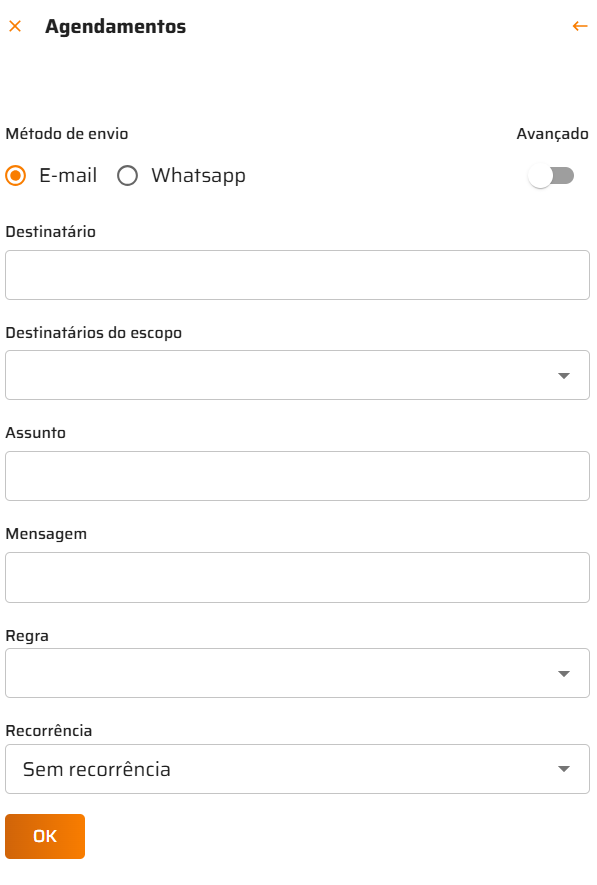Click the Avançado label above the switch
This screenshot has width=597, height=885.
pyautogui.click(x=552, y=134)
